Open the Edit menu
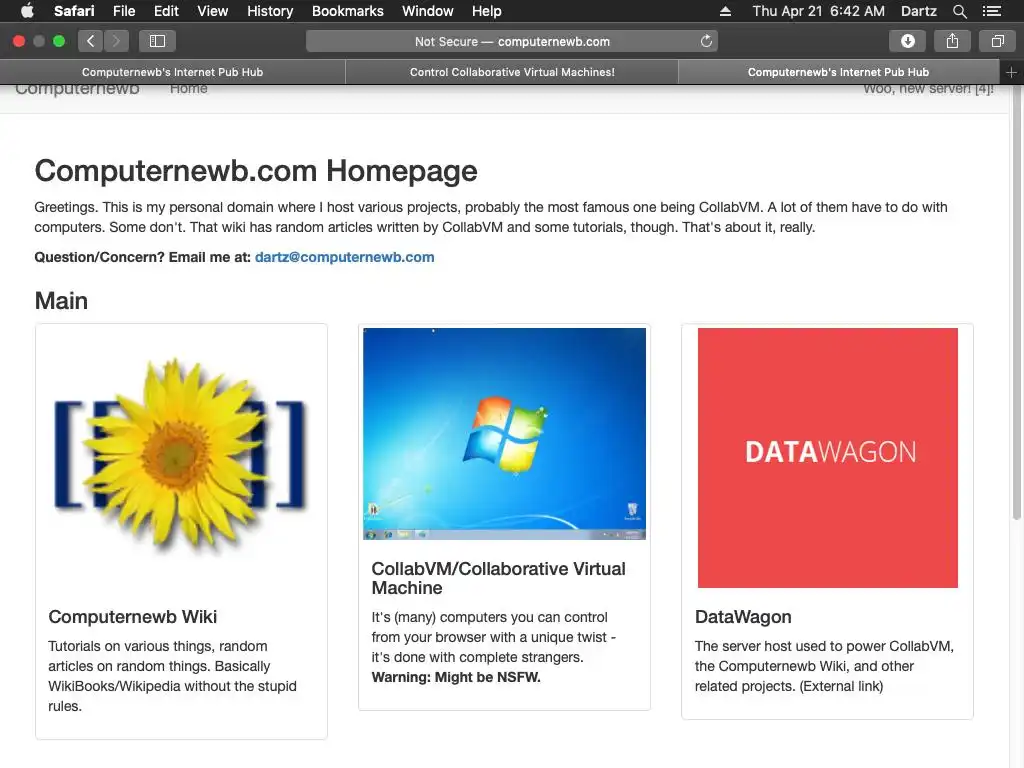Image resolution: width=1024 pixels, height=768 pixels. pos(166,11)
